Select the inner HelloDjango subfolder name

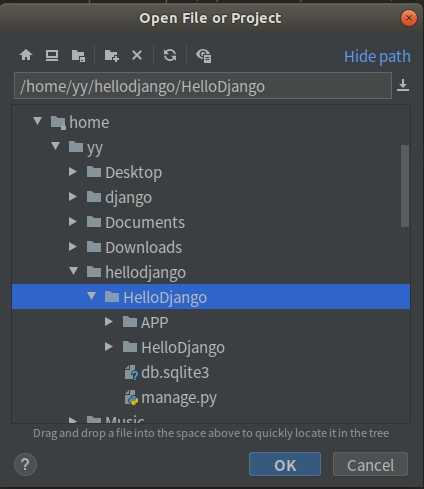pos(183,348)
